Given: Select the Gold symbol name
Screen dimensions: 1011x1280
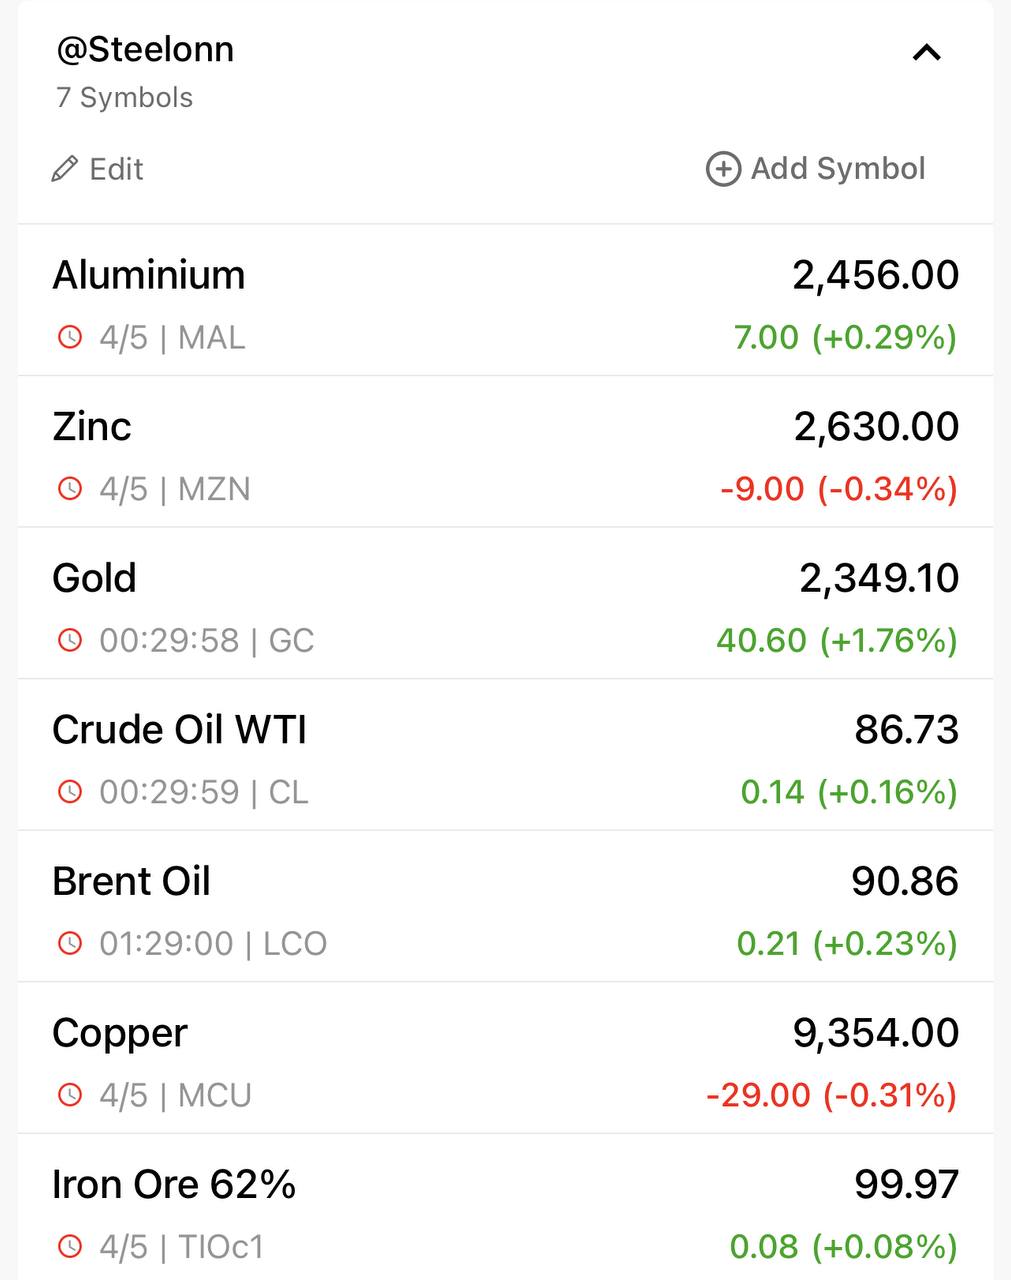Looking at the screenshot, I should [x=94, y=578].
